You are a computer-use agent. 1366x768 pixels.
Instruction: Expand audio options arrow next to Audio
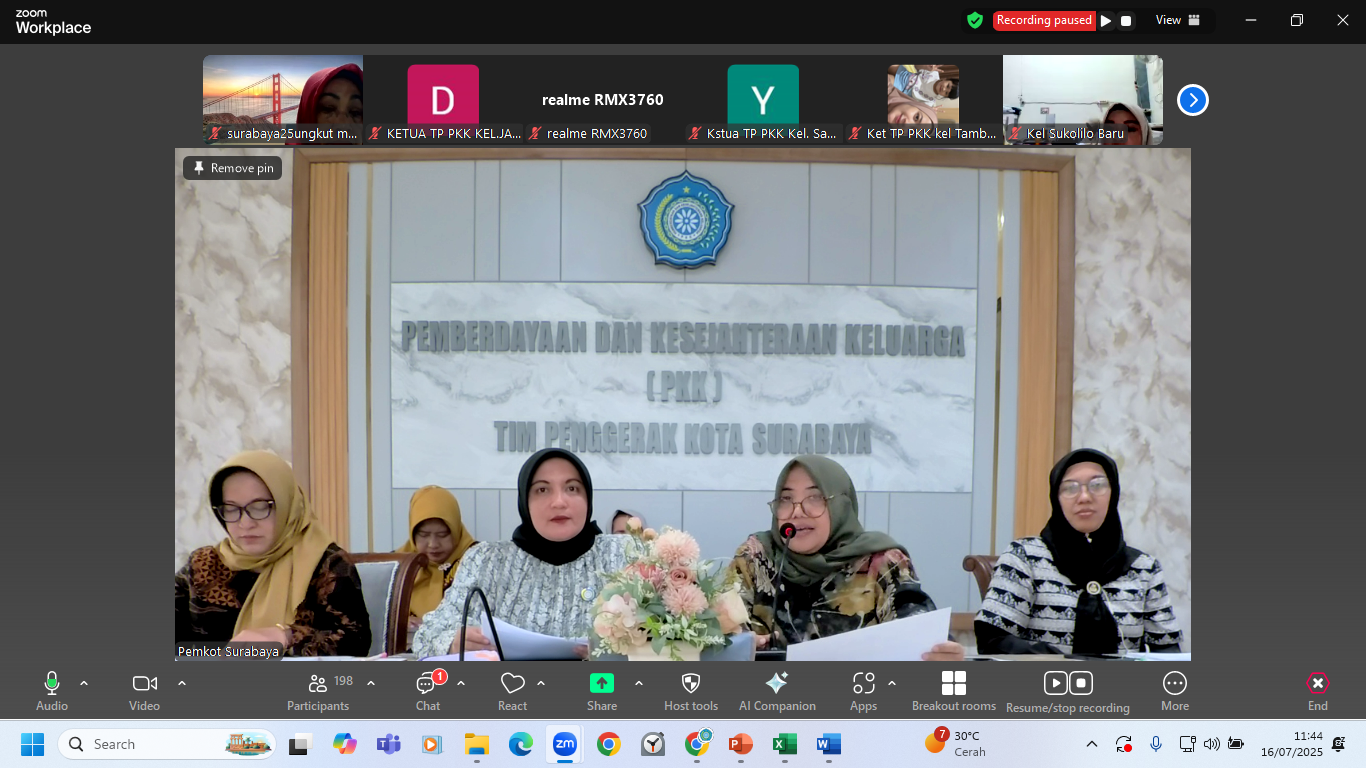click(x=84, y=683)
